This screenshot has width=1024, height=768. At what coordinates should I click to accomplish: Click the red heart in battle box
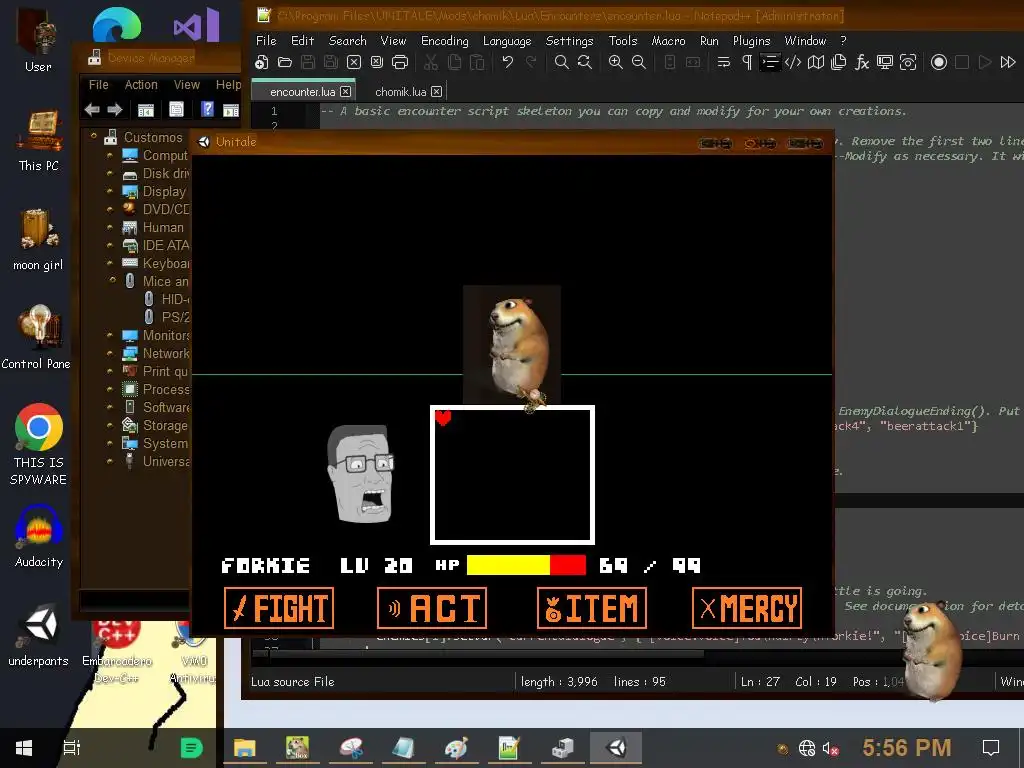(x=443, y=417)
